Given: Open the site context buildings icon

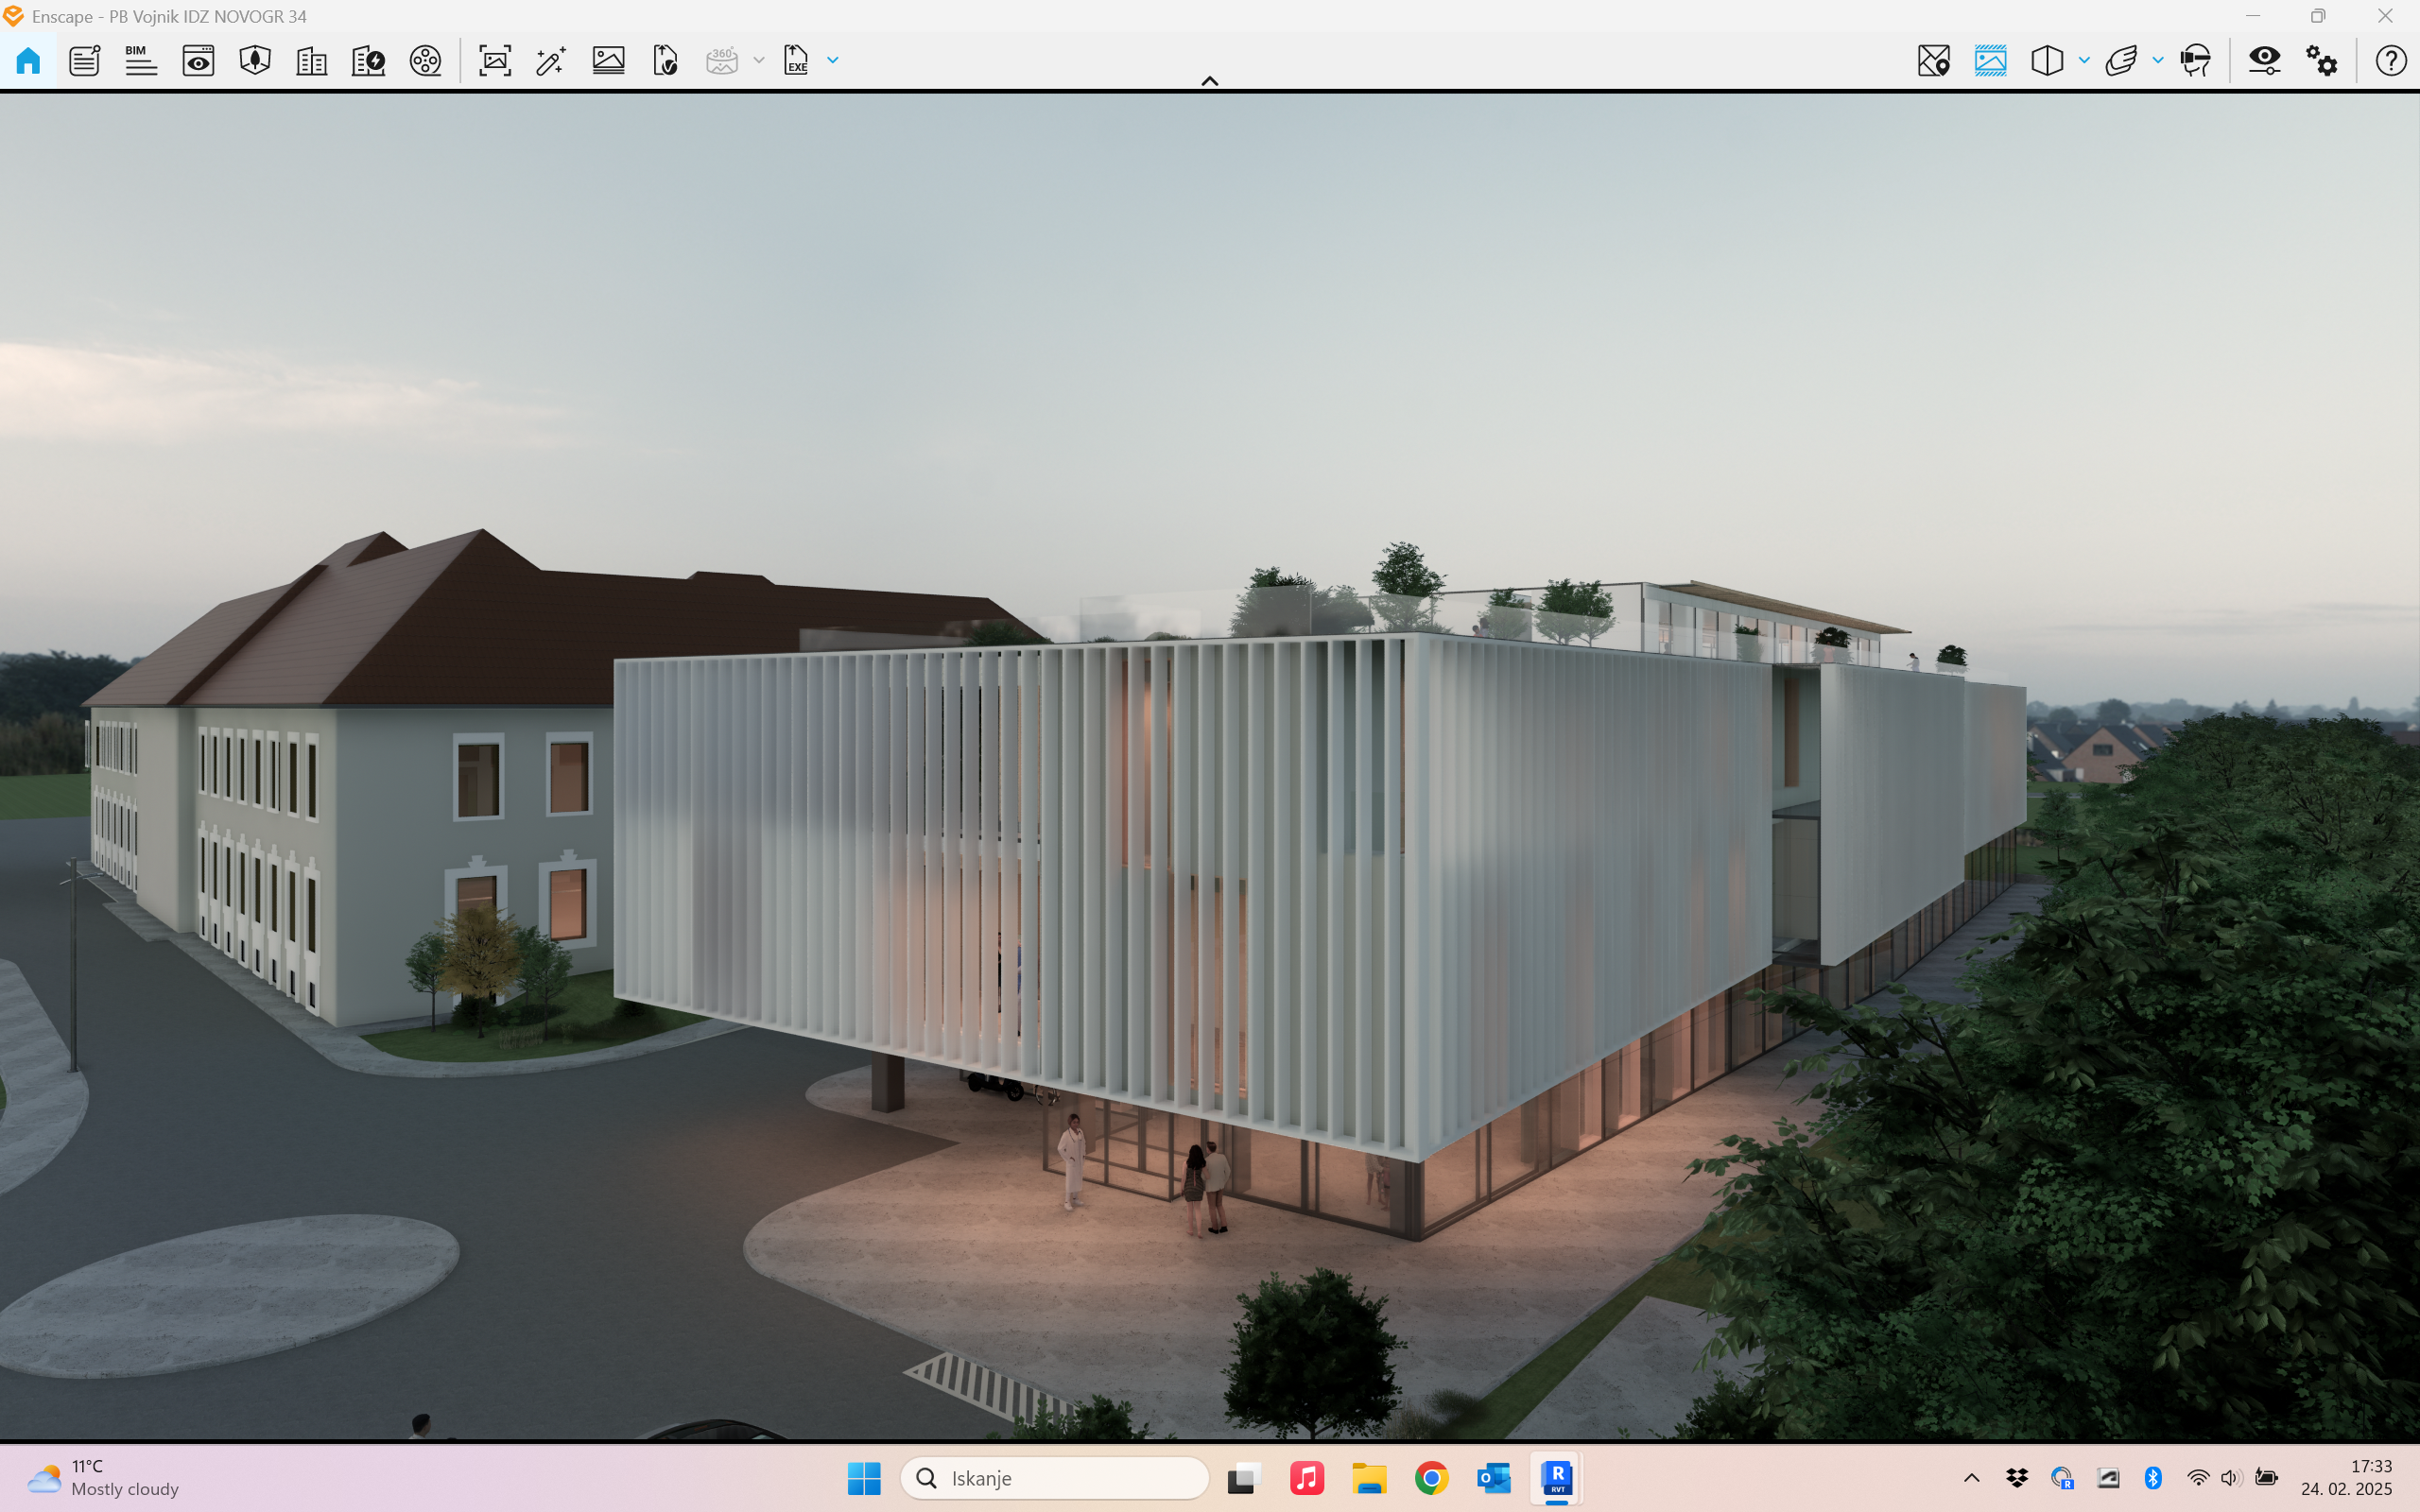Looking at the screenshot, I should 311,61.
